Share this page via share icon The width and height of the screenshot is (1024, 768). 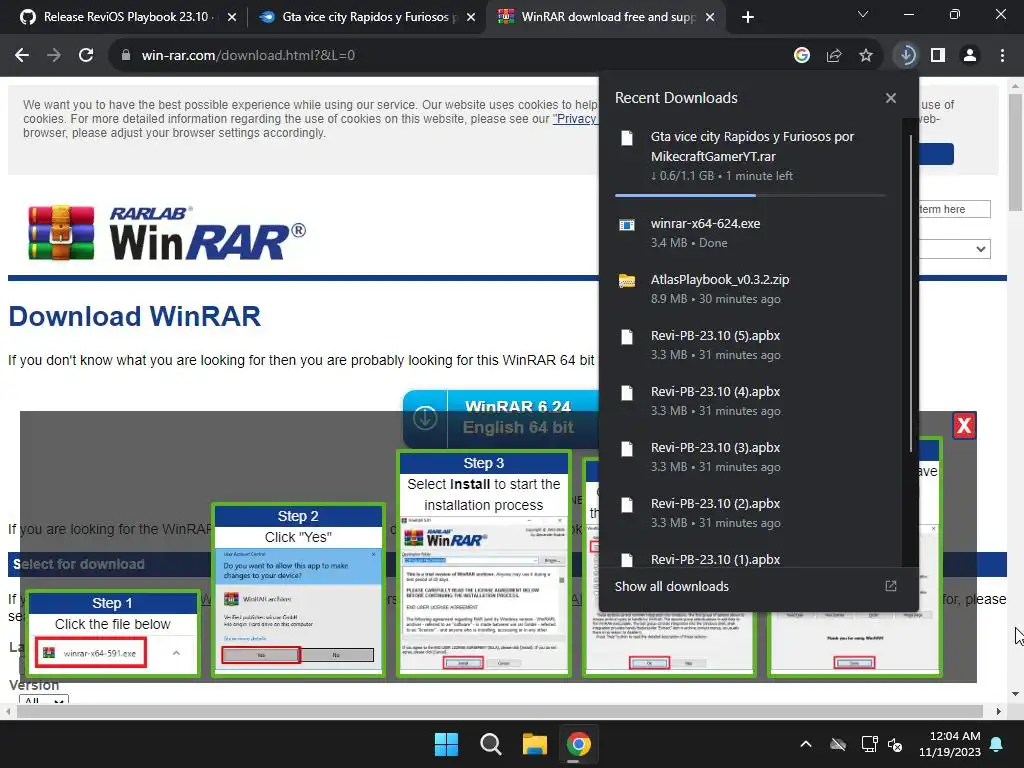(834, 56)
